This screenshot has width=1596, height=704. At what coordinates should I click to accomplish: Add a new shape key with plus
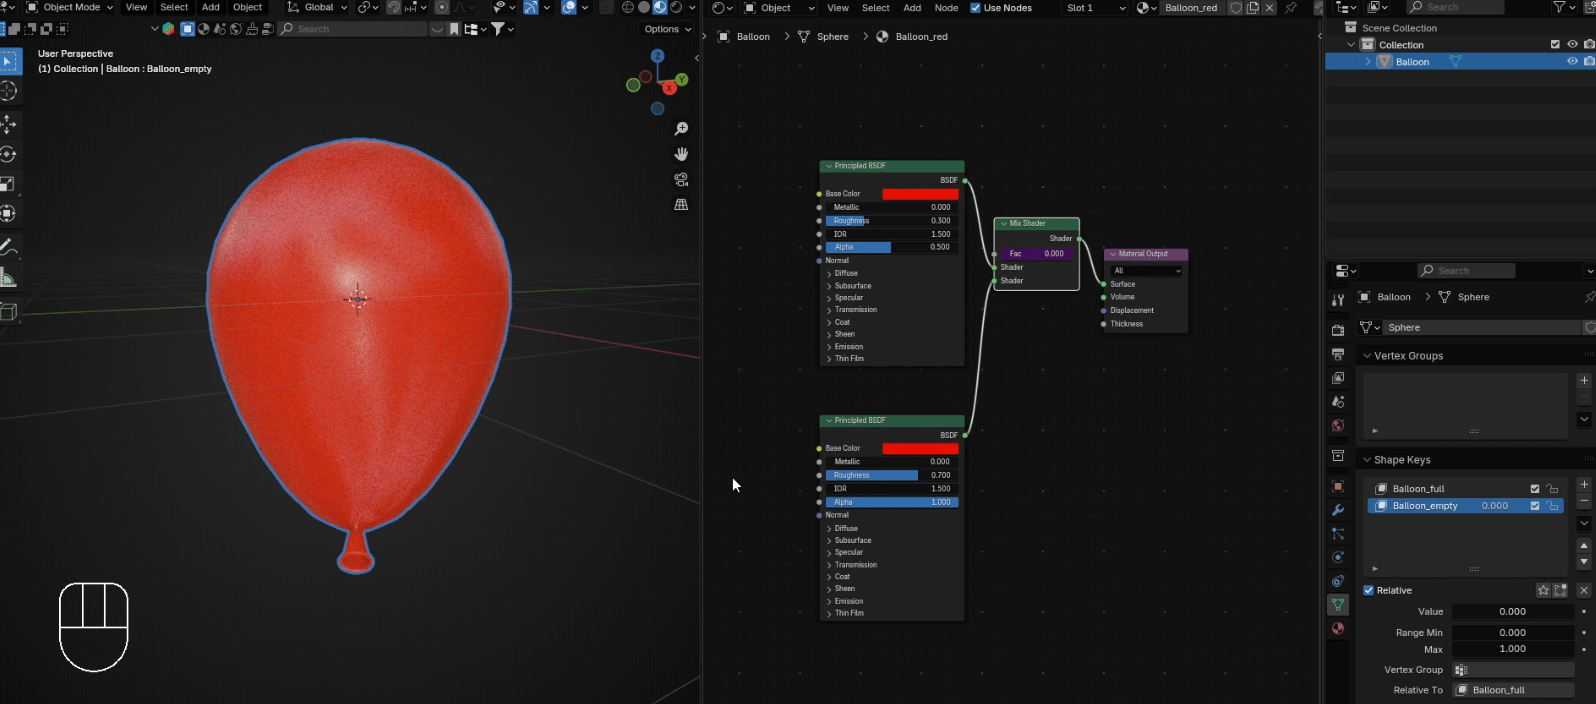[x=1584, y=485]
